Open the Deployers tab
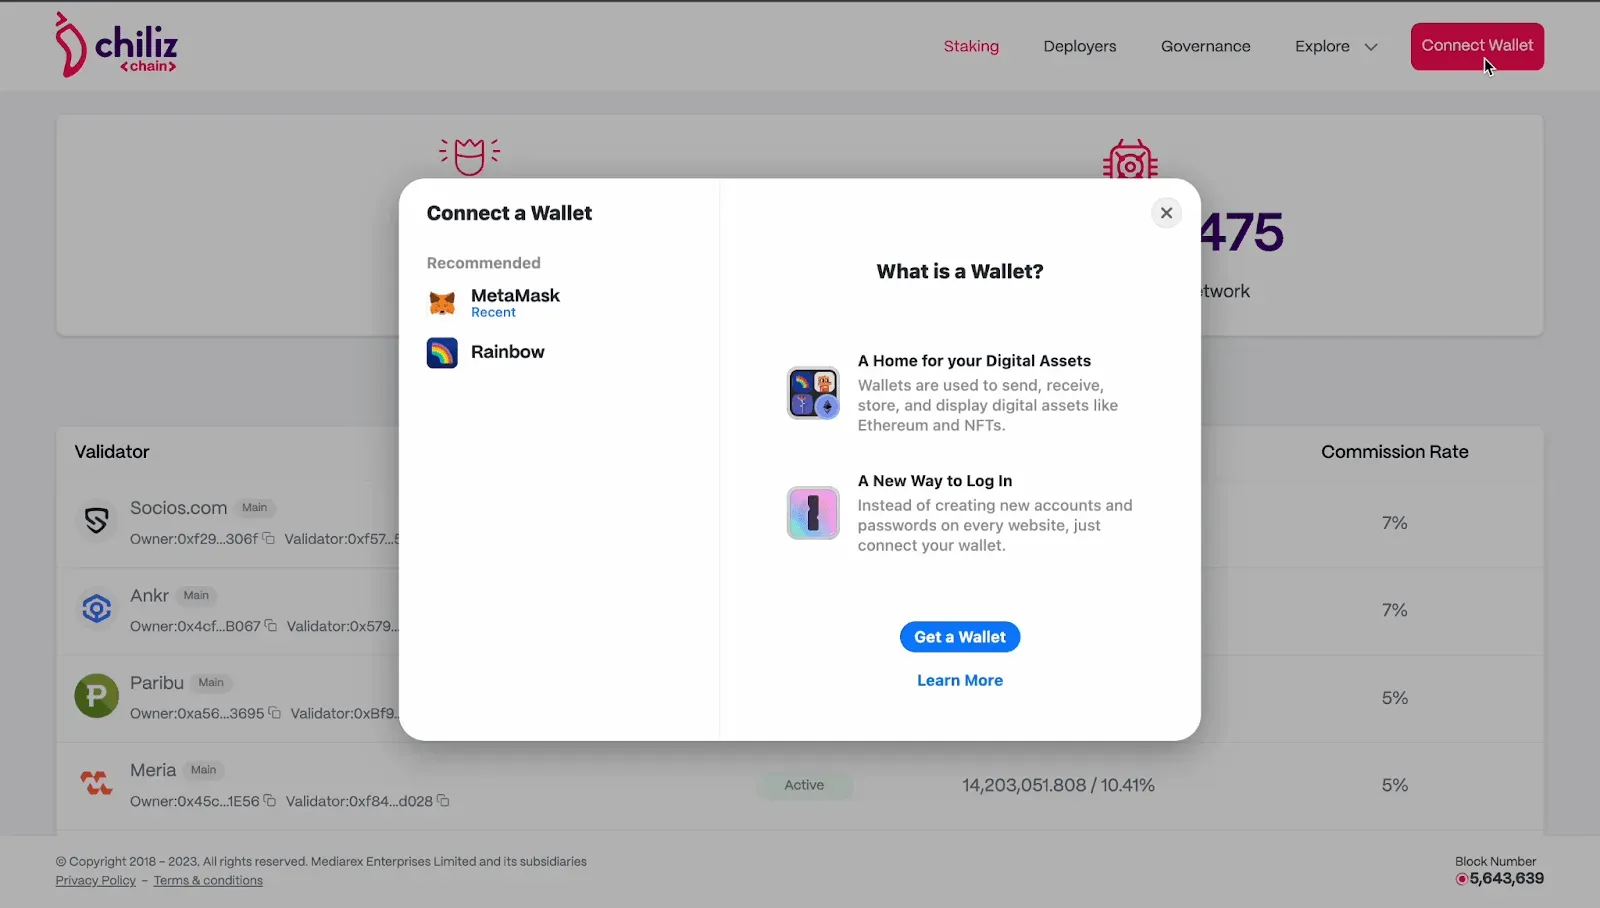1600x908 pixels. pyautogui.click(x=1080, y=46)
